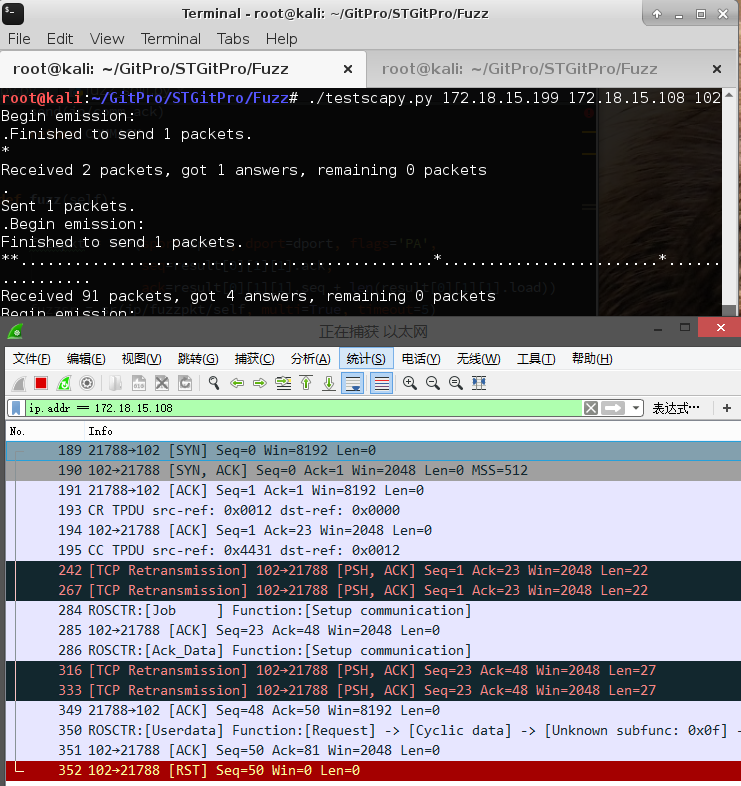Toggle packet list colorization
This screenshot has height=786, width=741.
pos(381,383)
